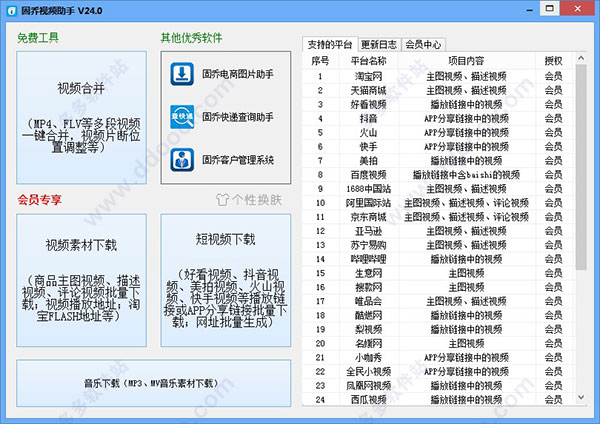Sort by the 平台名称 column header
Image resolution: width=600 pixels, height=424 pixels.
tap(368, 61)
